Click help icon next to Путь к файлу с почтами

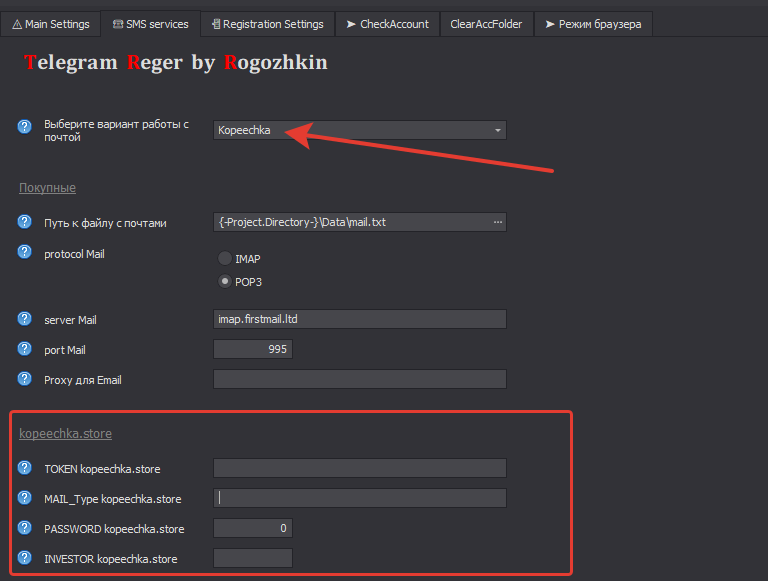(24, 221)
